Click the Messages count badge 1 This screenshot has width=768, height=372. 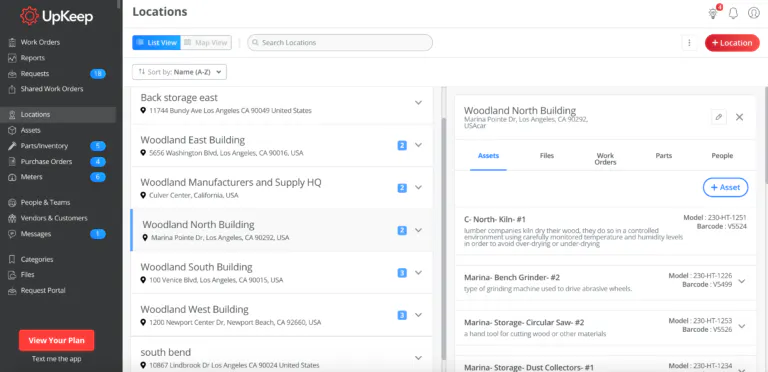(x=98, y=234)
